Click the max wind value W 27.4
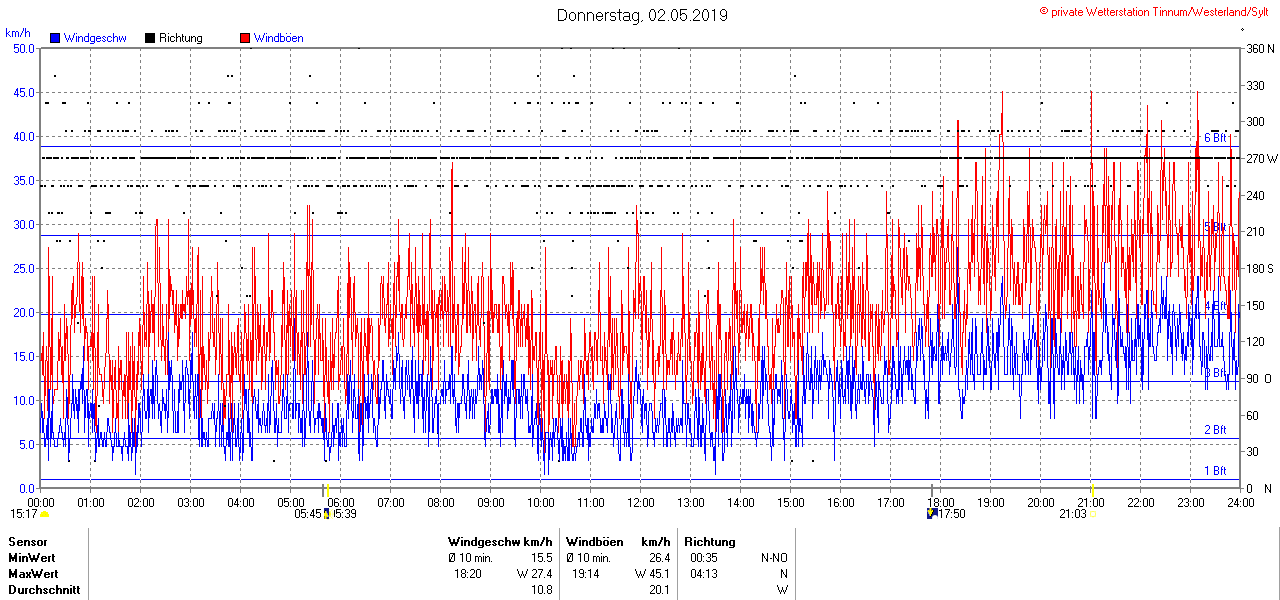 click(x=535, y=574)
